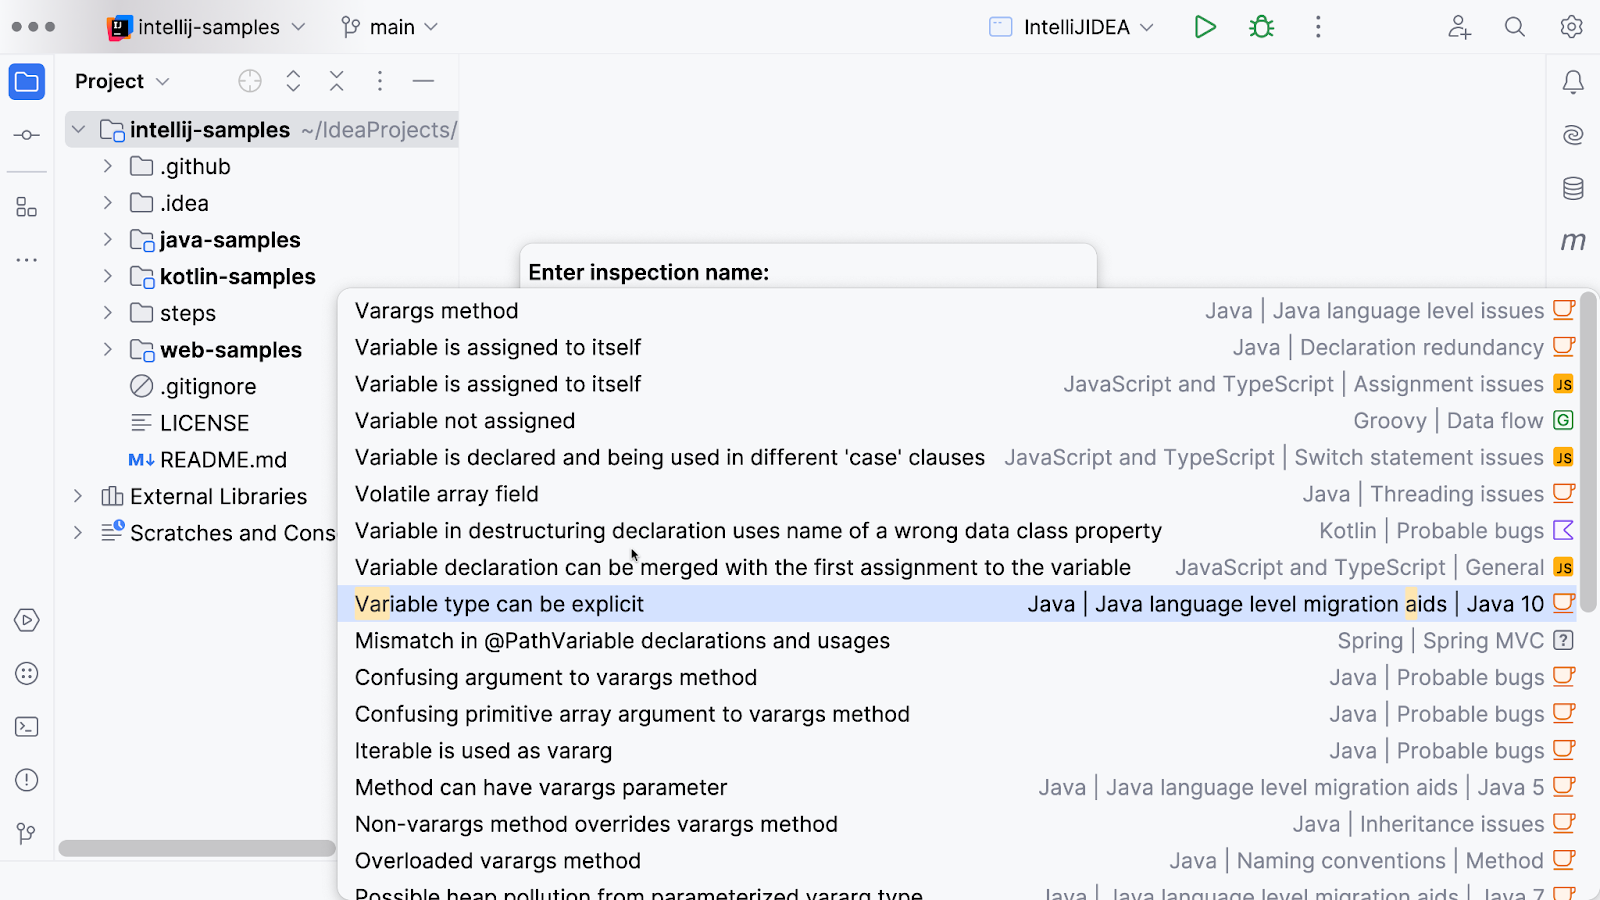Collapse all in Project panel
The height and width of the screenshot is (900, 1600).
pyautogui.click(x=337, y=81)
